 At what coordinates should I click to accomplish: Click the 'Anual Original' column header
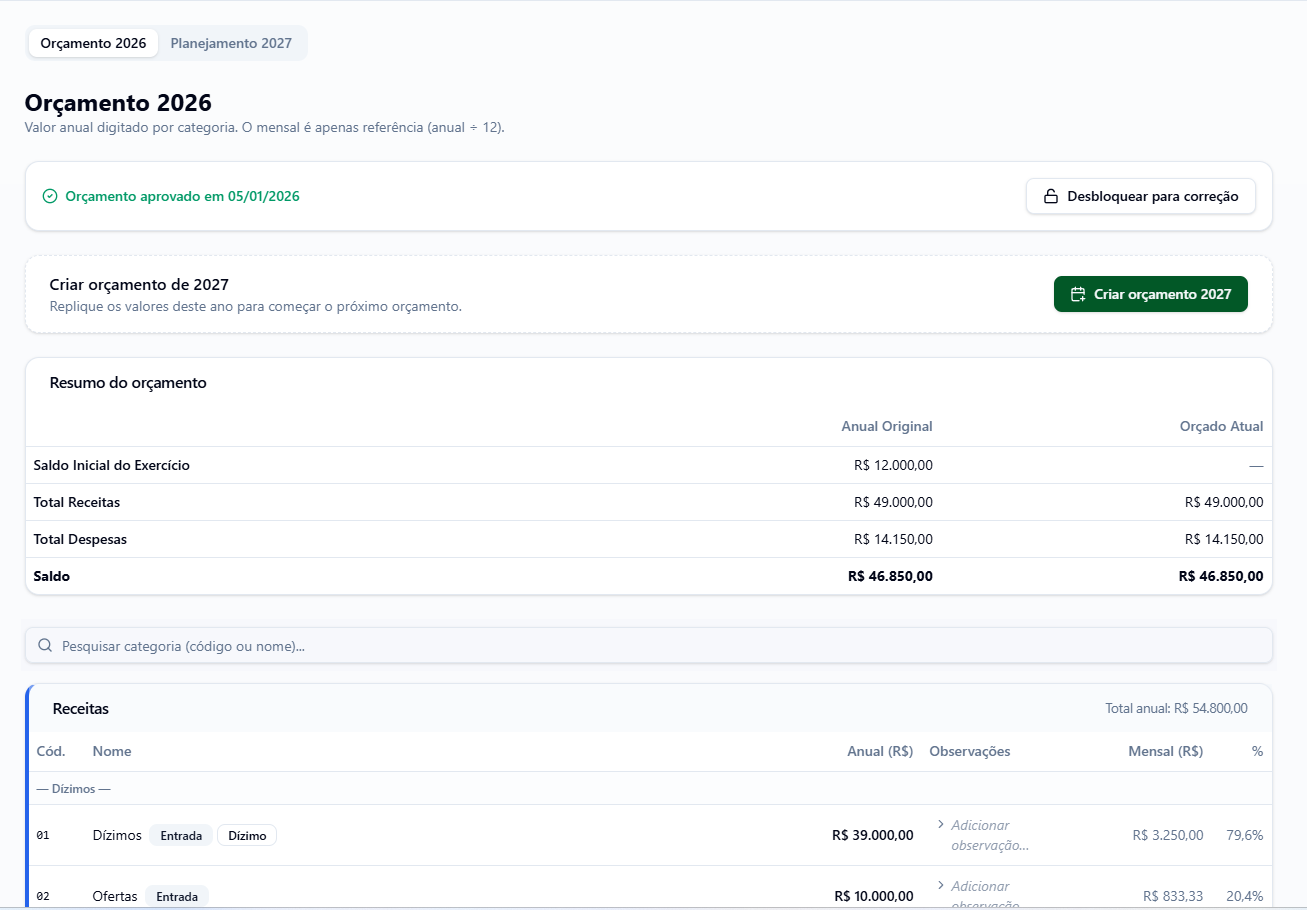click(887, 426)
